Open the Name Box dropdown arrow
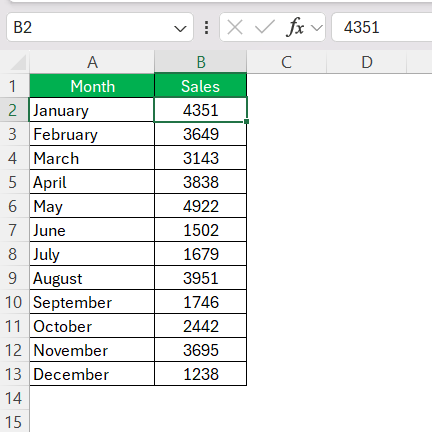 click(180, 29)
